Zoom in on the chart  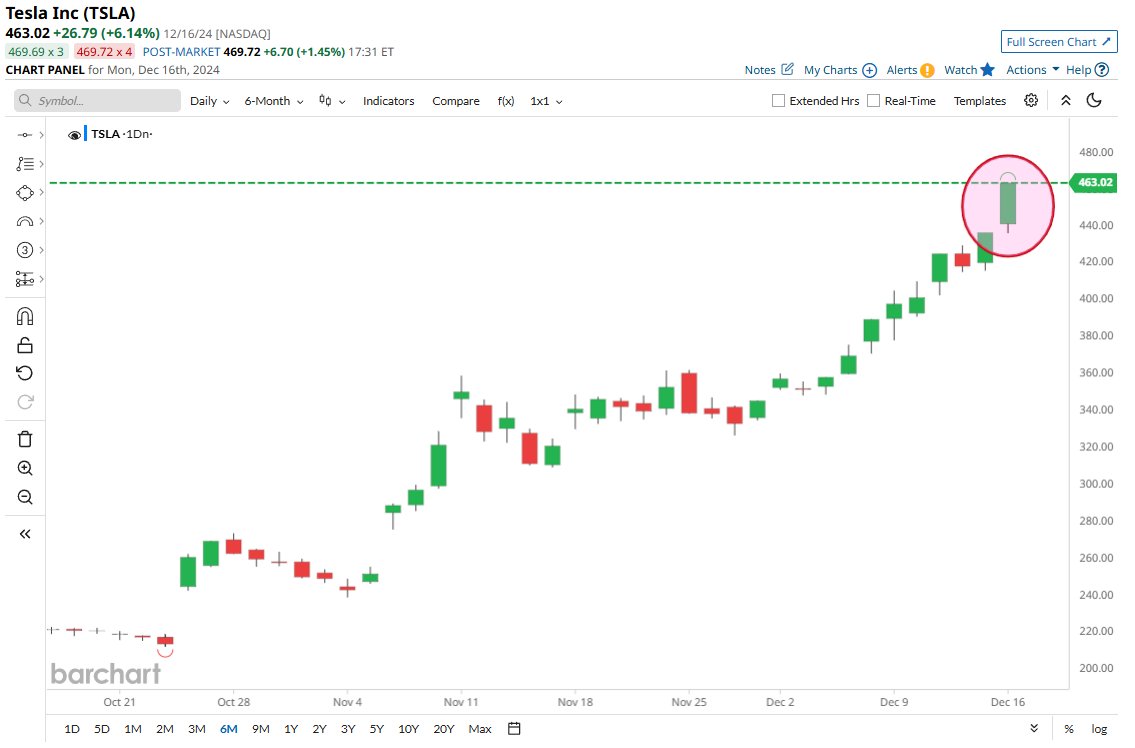tap(25, 468)
